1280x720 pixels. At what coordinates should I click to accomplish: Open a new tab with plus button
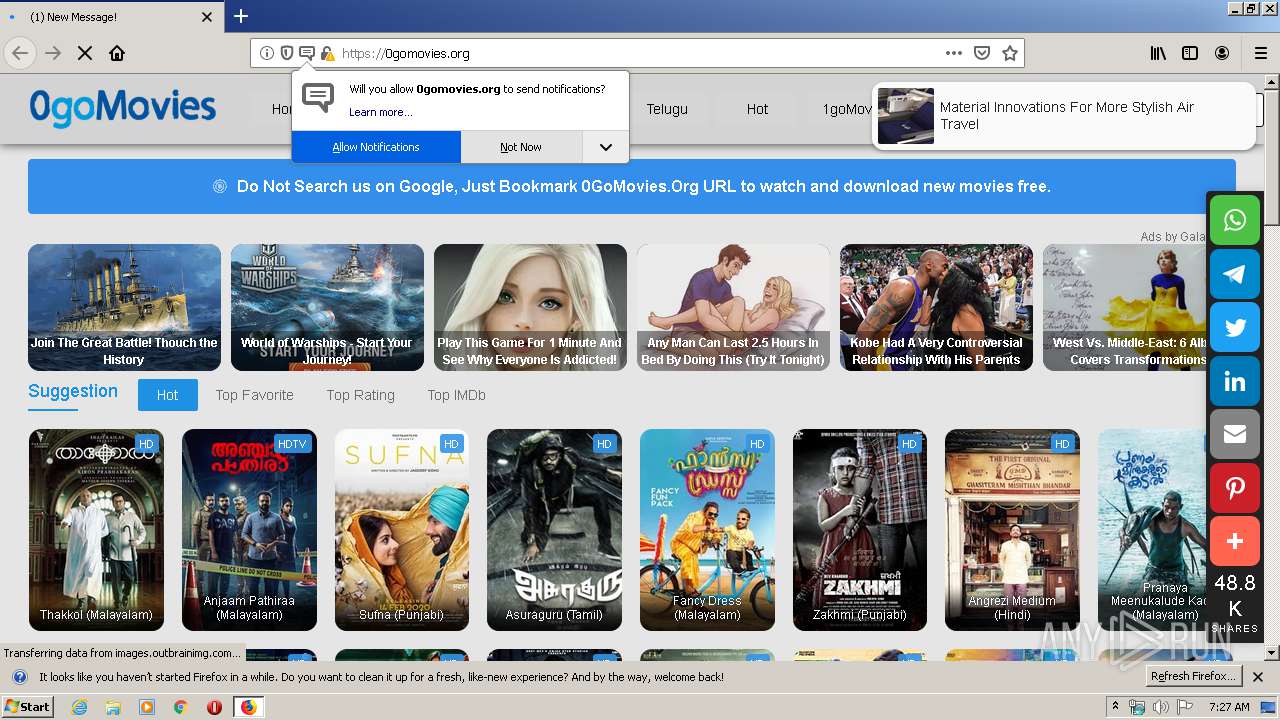(241, 16)
